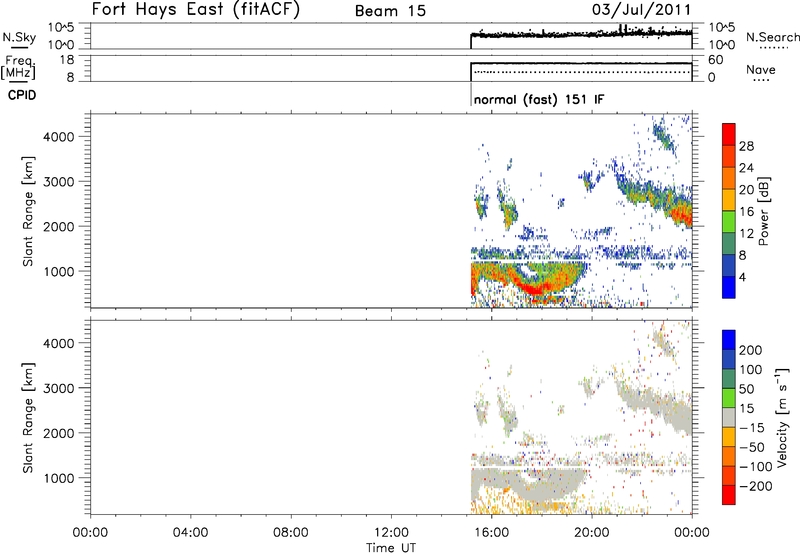Image resolution: width=800 pixels, height=554 pixels.
Task: Click the 'Time UT' axis title
Action: (391, 547)
